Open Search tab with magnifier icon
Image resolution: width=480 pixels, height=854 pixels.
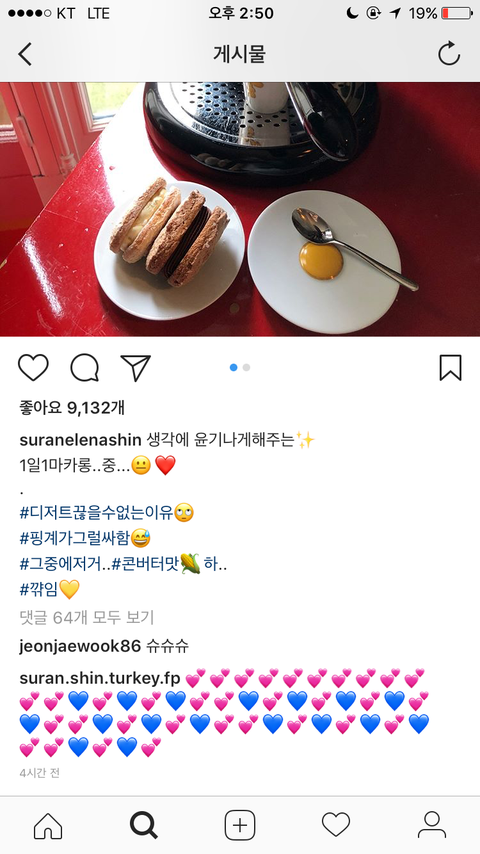144,825
